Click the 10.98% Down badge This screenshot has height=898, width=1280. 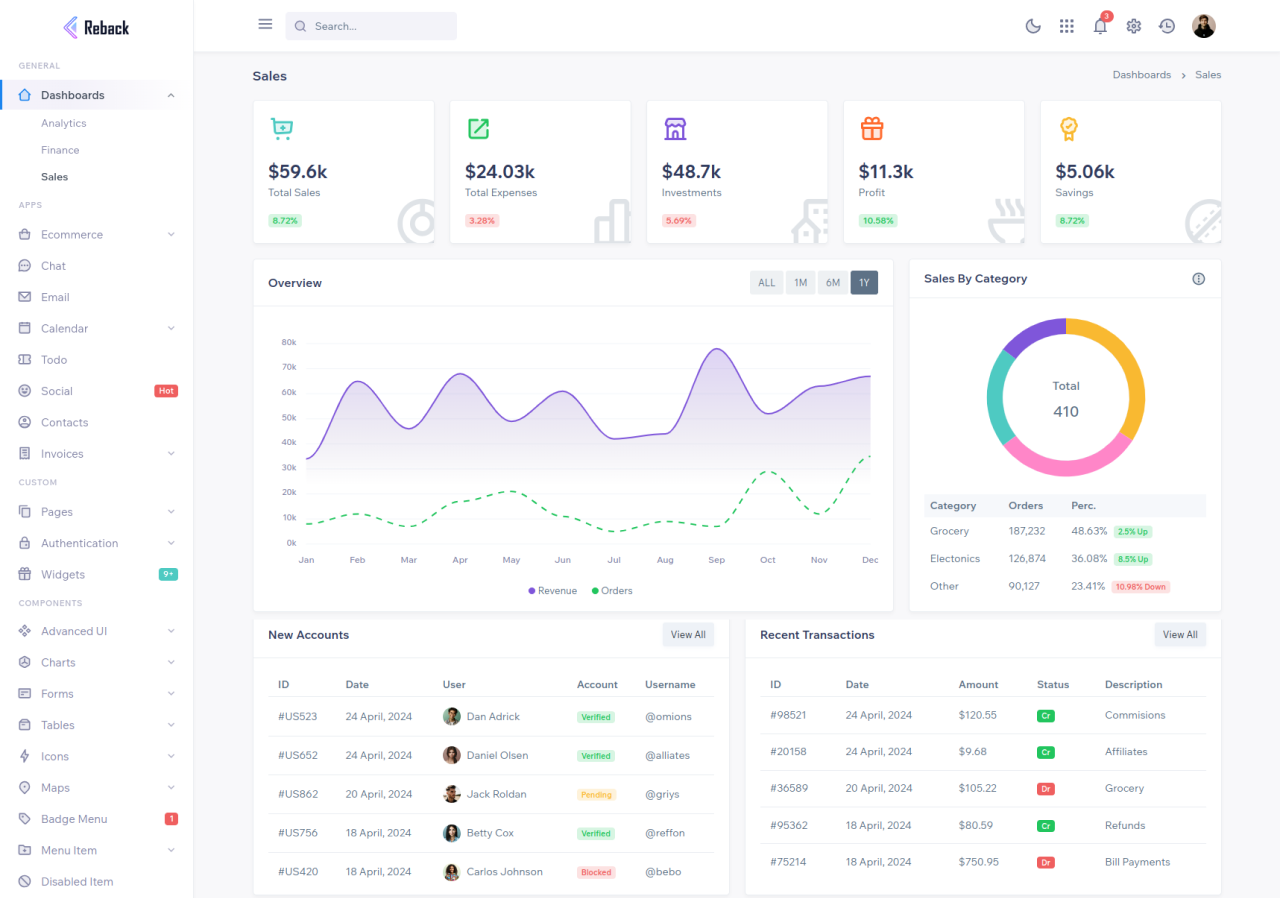[x=1141, y=587]
